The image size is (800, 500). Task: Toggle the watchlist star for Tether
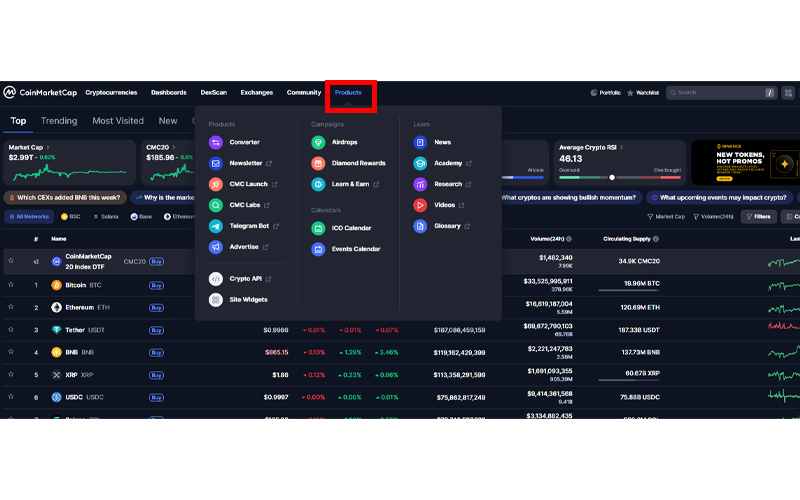pos(11,329)
